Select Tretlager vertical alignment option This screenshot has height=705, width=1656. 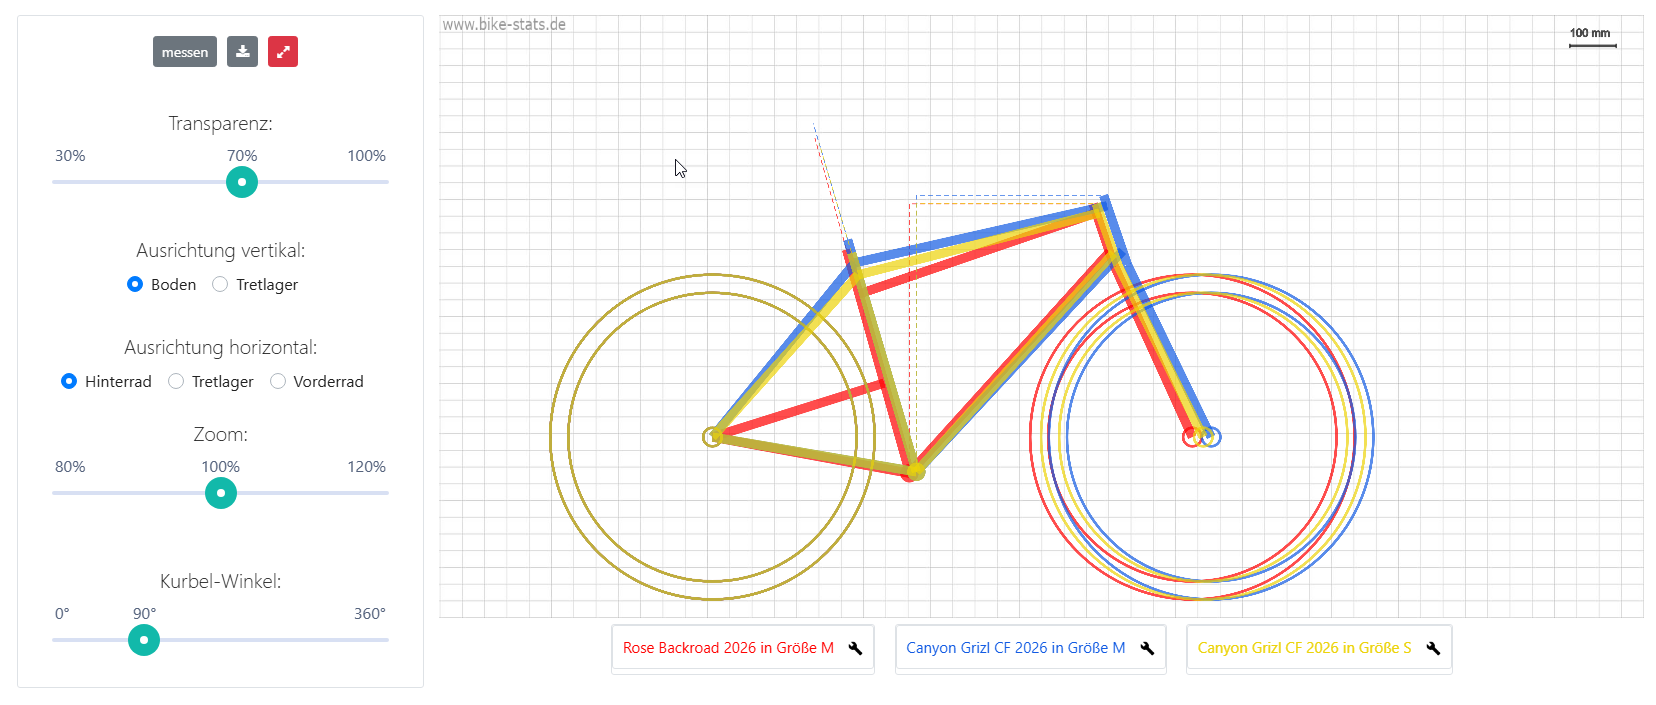click(220, 284)
